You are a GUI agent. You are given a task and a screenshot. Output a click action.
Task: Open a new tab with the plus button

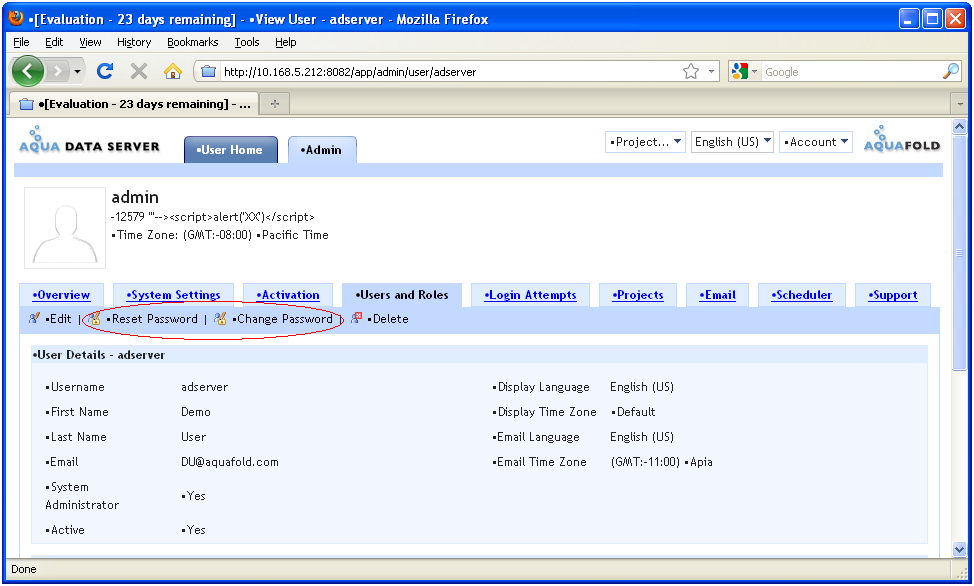point(275,104)
